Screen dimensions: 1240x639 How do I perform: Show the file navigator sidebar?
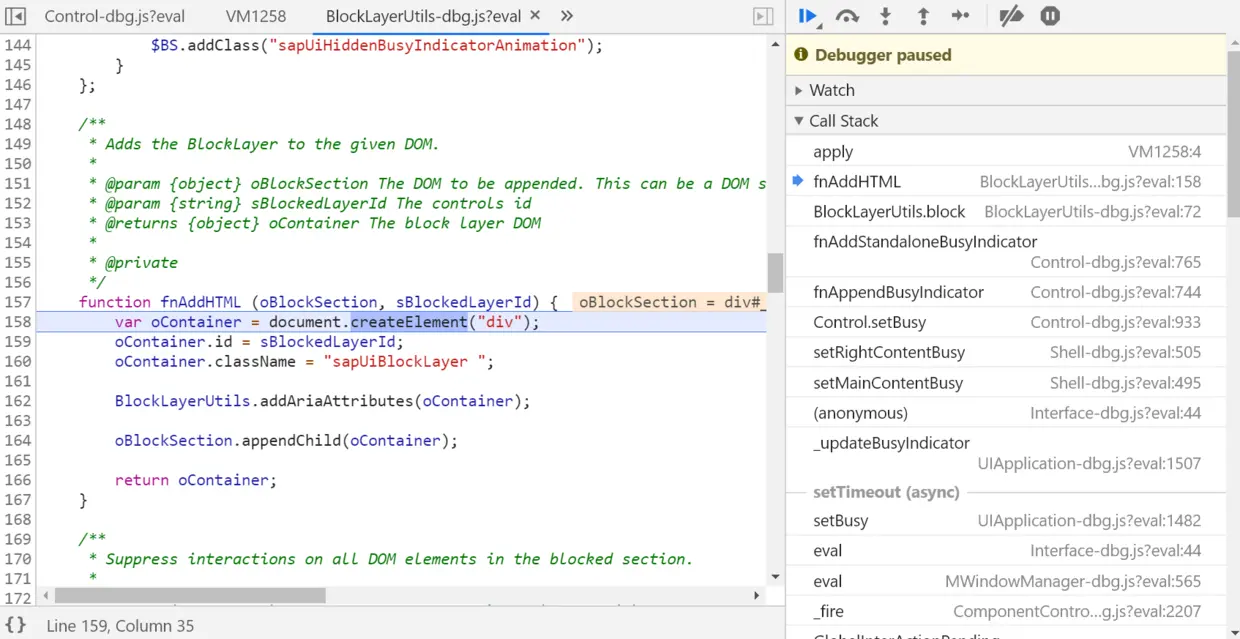(15, 16)
